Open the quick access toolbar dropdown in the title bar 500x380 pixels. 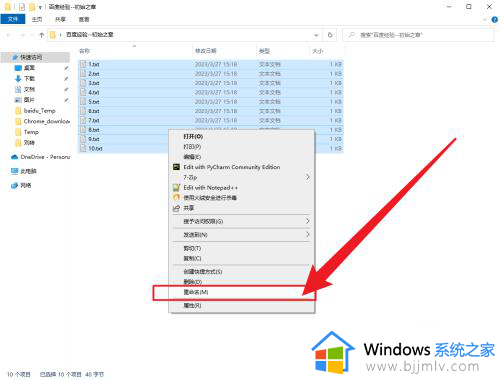tap(40, 7)
